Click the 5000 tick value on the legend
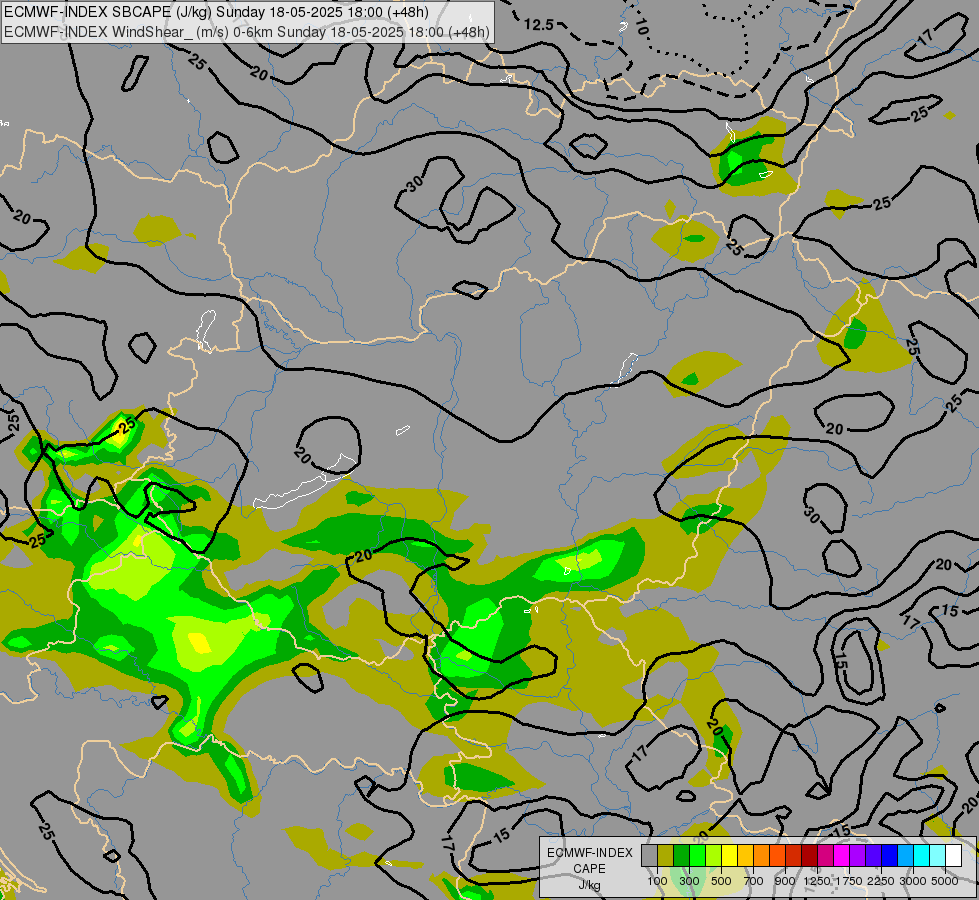 pos(945,881)
